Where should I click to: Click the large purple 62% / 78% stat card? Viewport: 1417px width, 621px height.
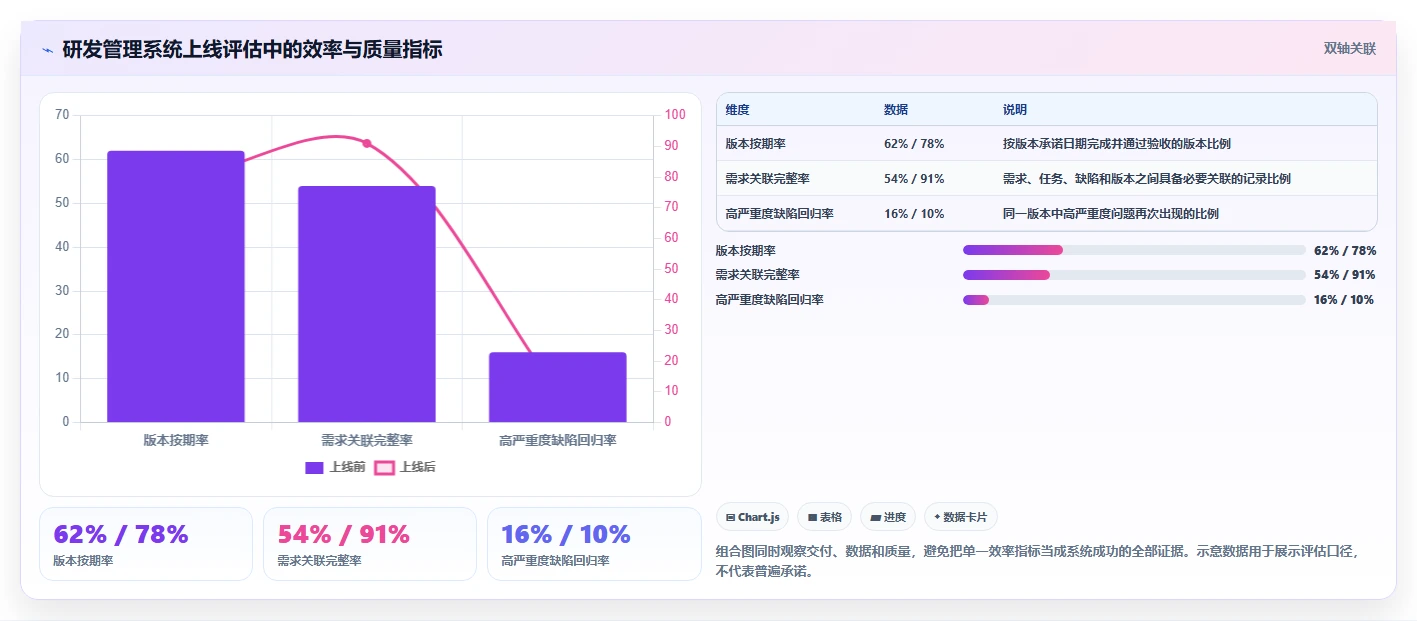point(146,544)
